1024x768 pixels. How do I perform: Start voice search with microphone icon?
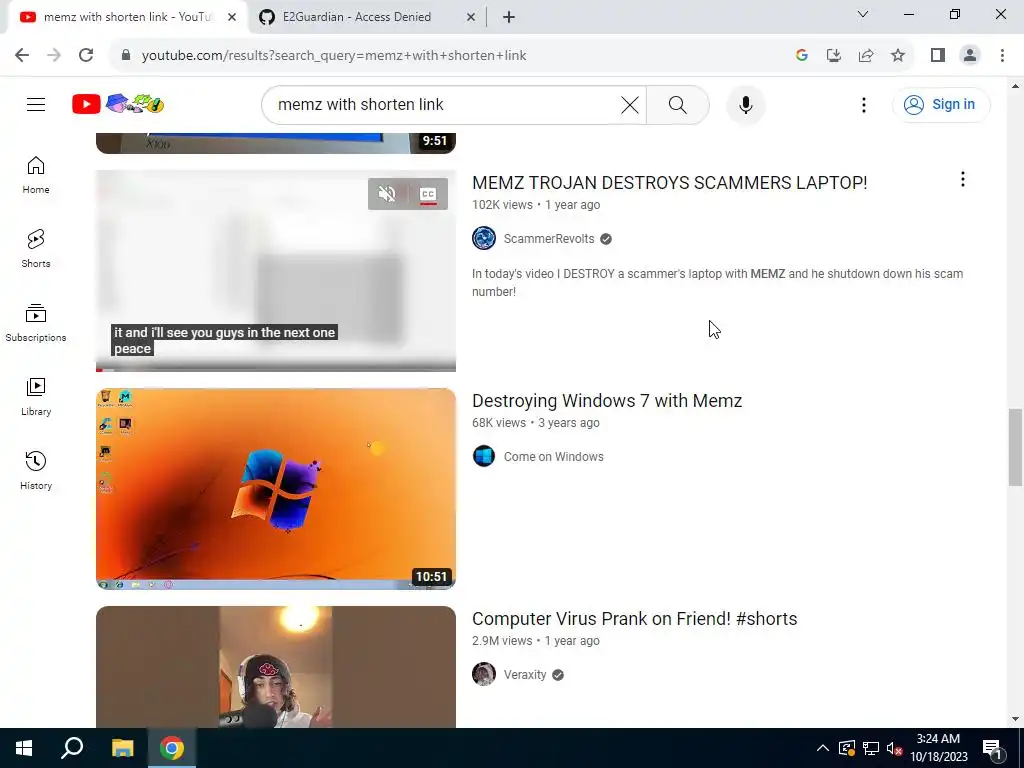745,104
